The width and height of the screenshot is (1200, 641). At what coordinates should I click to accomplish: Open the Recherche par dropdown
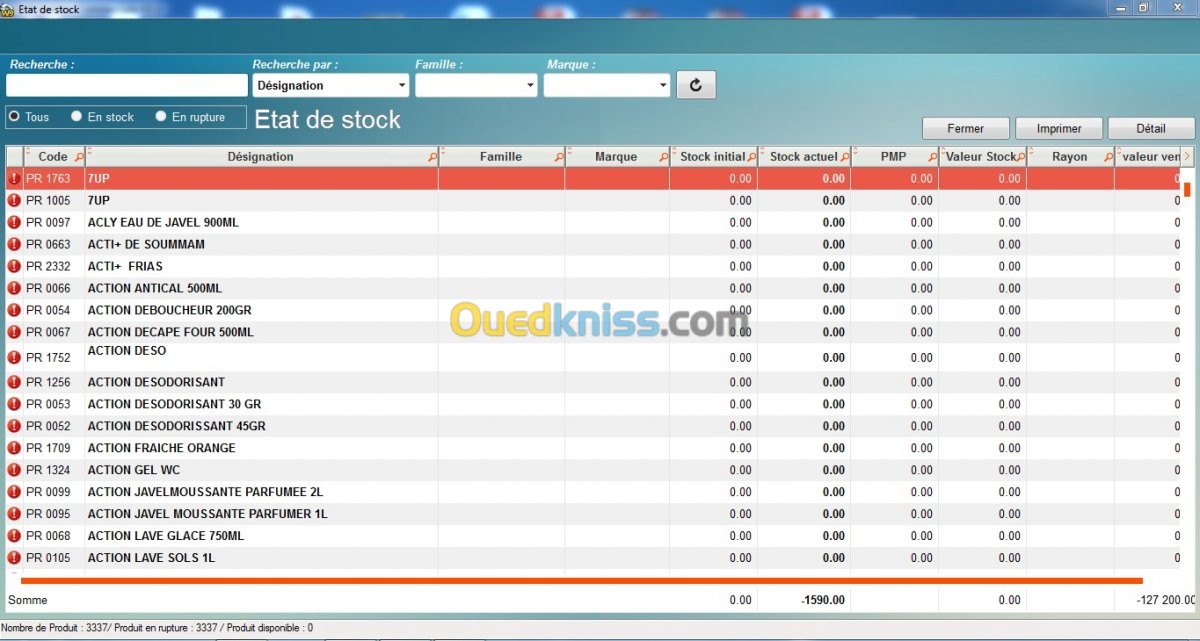tap(329, 86)
